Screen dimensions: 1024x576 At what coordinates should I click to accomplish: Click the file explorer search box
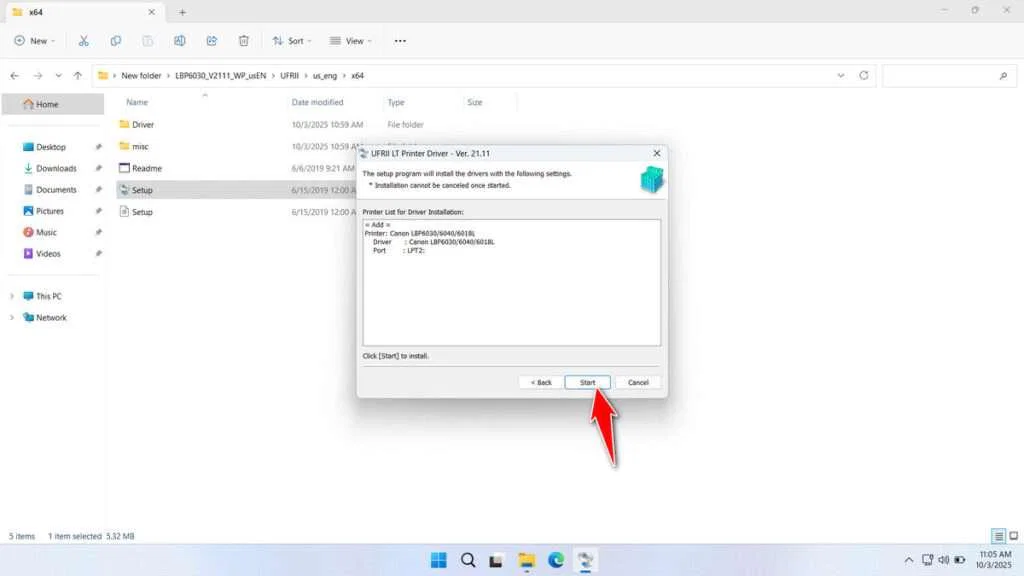945,76
